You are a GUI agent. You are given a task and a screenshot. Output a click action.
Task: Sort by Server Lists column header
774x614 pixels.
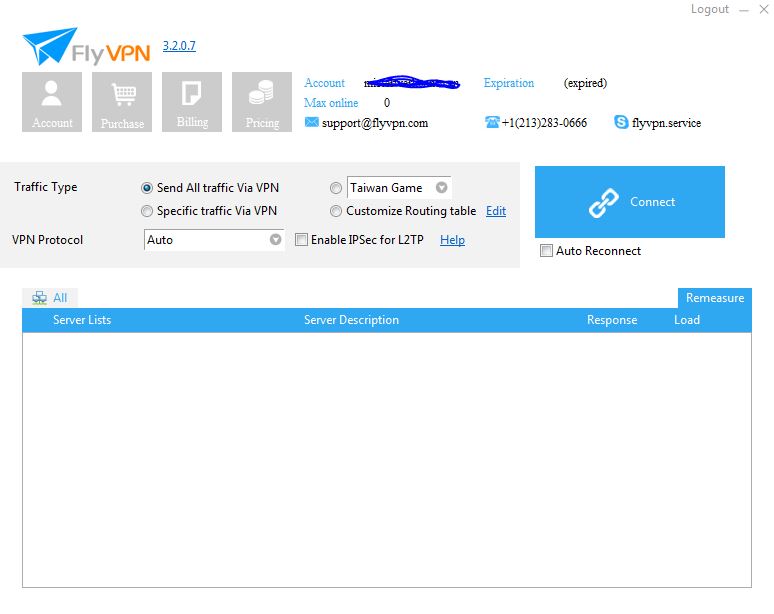(82, 320)
